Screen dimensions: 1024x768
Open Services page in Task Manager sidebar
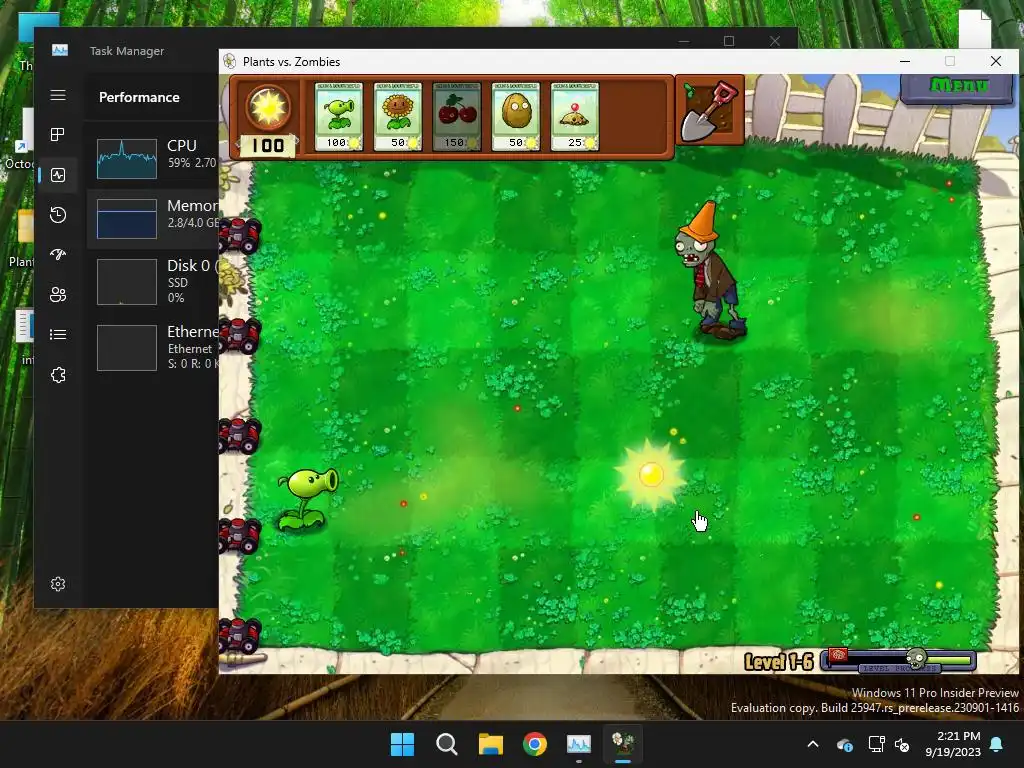[x=58, y=375]
